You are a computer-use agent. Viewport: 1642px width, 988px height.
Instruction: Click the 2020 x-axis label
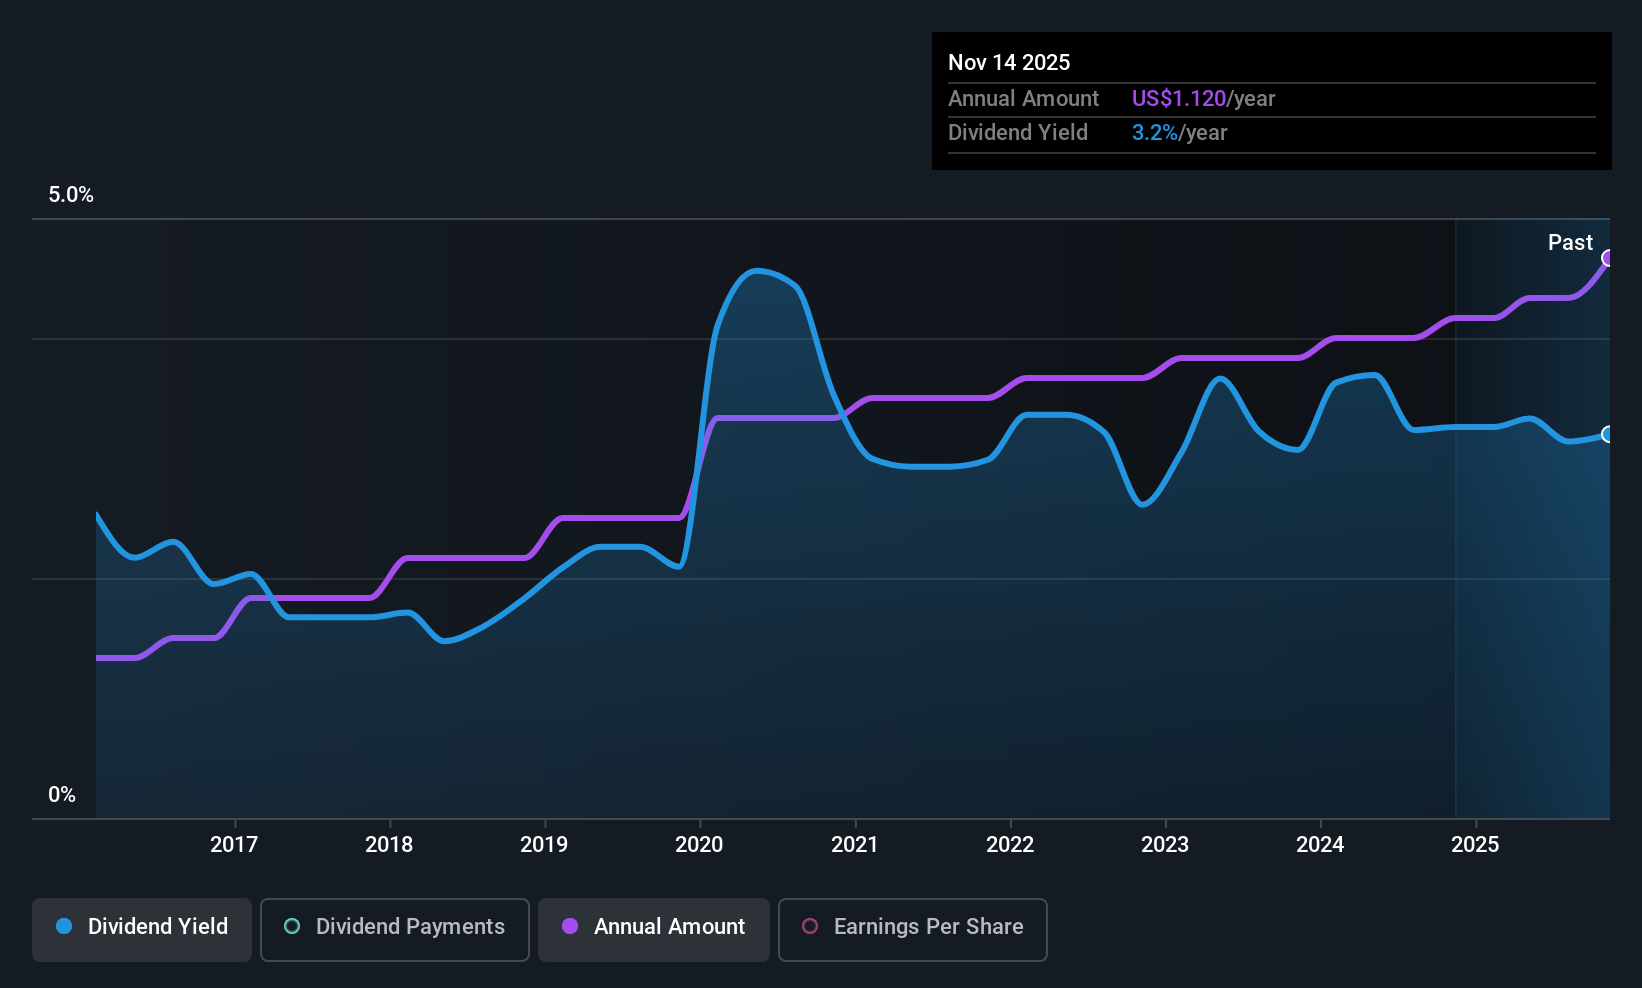coord(699,844)
